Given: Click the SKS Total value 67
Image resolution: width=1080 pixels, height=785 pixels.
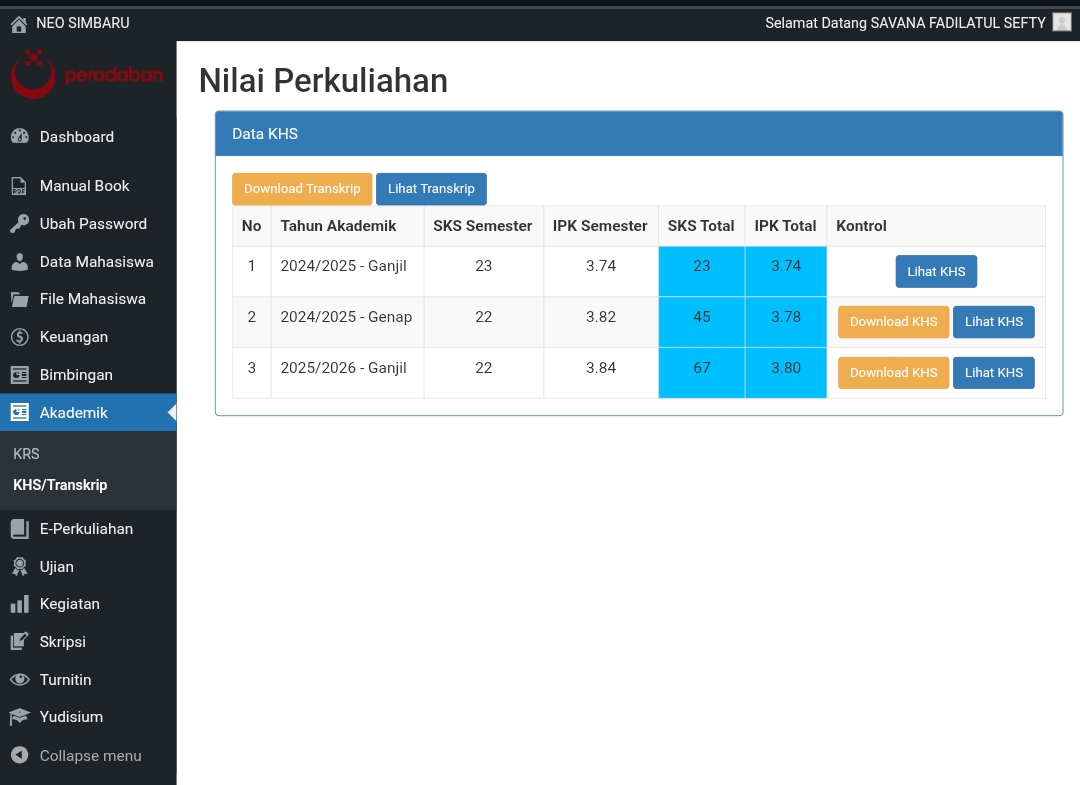Looking at the screenshot, I should pos(701,368).
